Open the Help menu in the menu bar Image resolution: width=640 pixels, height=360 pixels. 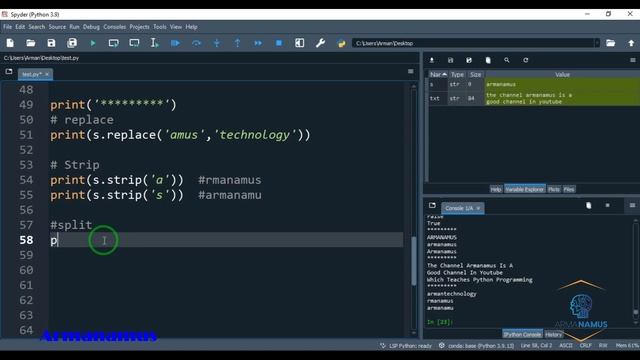click(x=191, y=27)
